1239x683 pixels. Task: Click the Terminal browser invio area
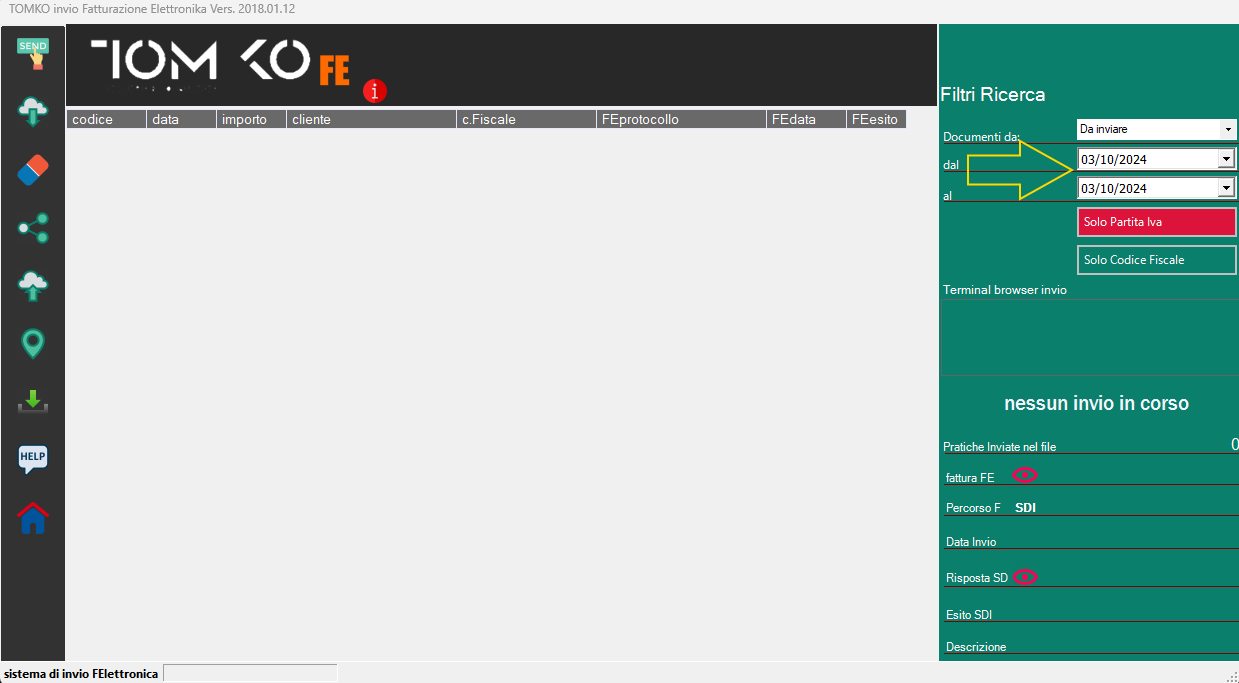coord(1089,337)
